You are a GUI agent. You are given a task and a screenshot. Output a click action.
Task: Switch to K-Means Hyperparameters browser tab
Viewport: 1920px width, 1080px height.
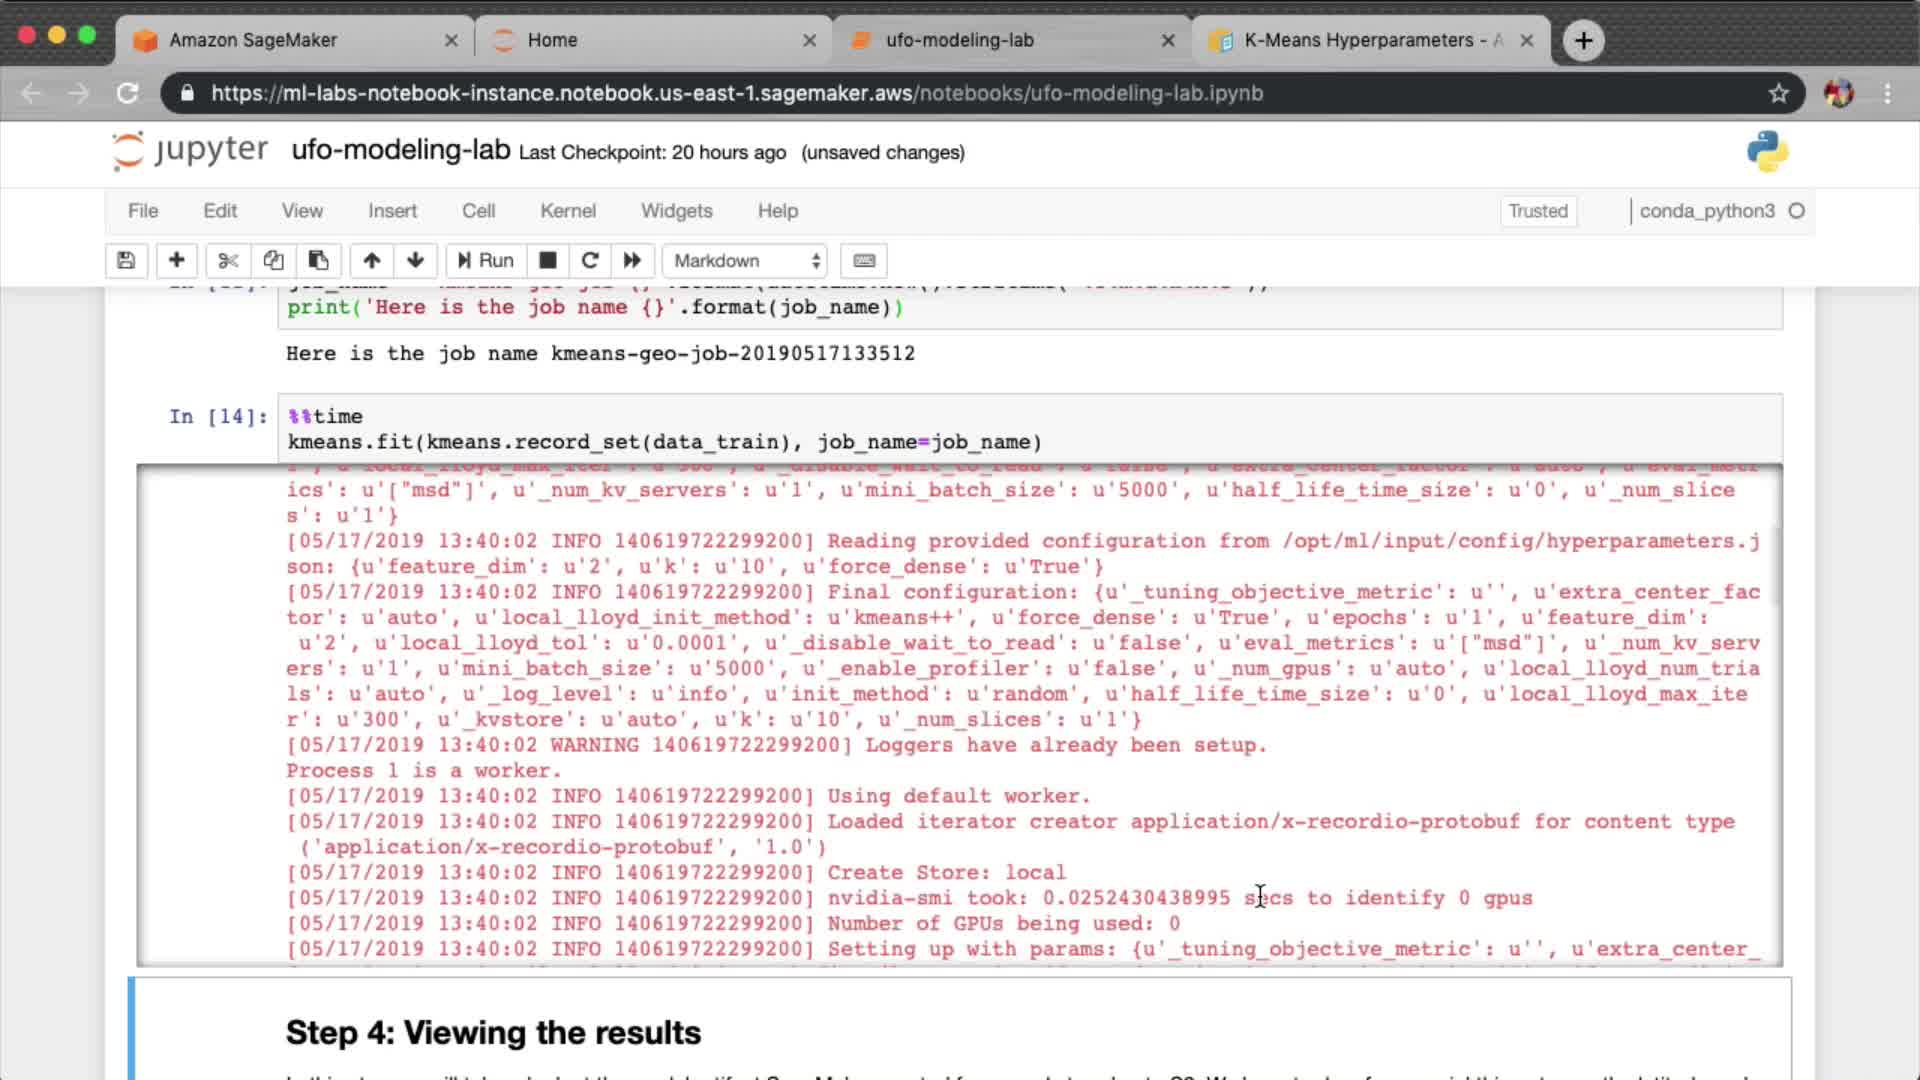1360,40
